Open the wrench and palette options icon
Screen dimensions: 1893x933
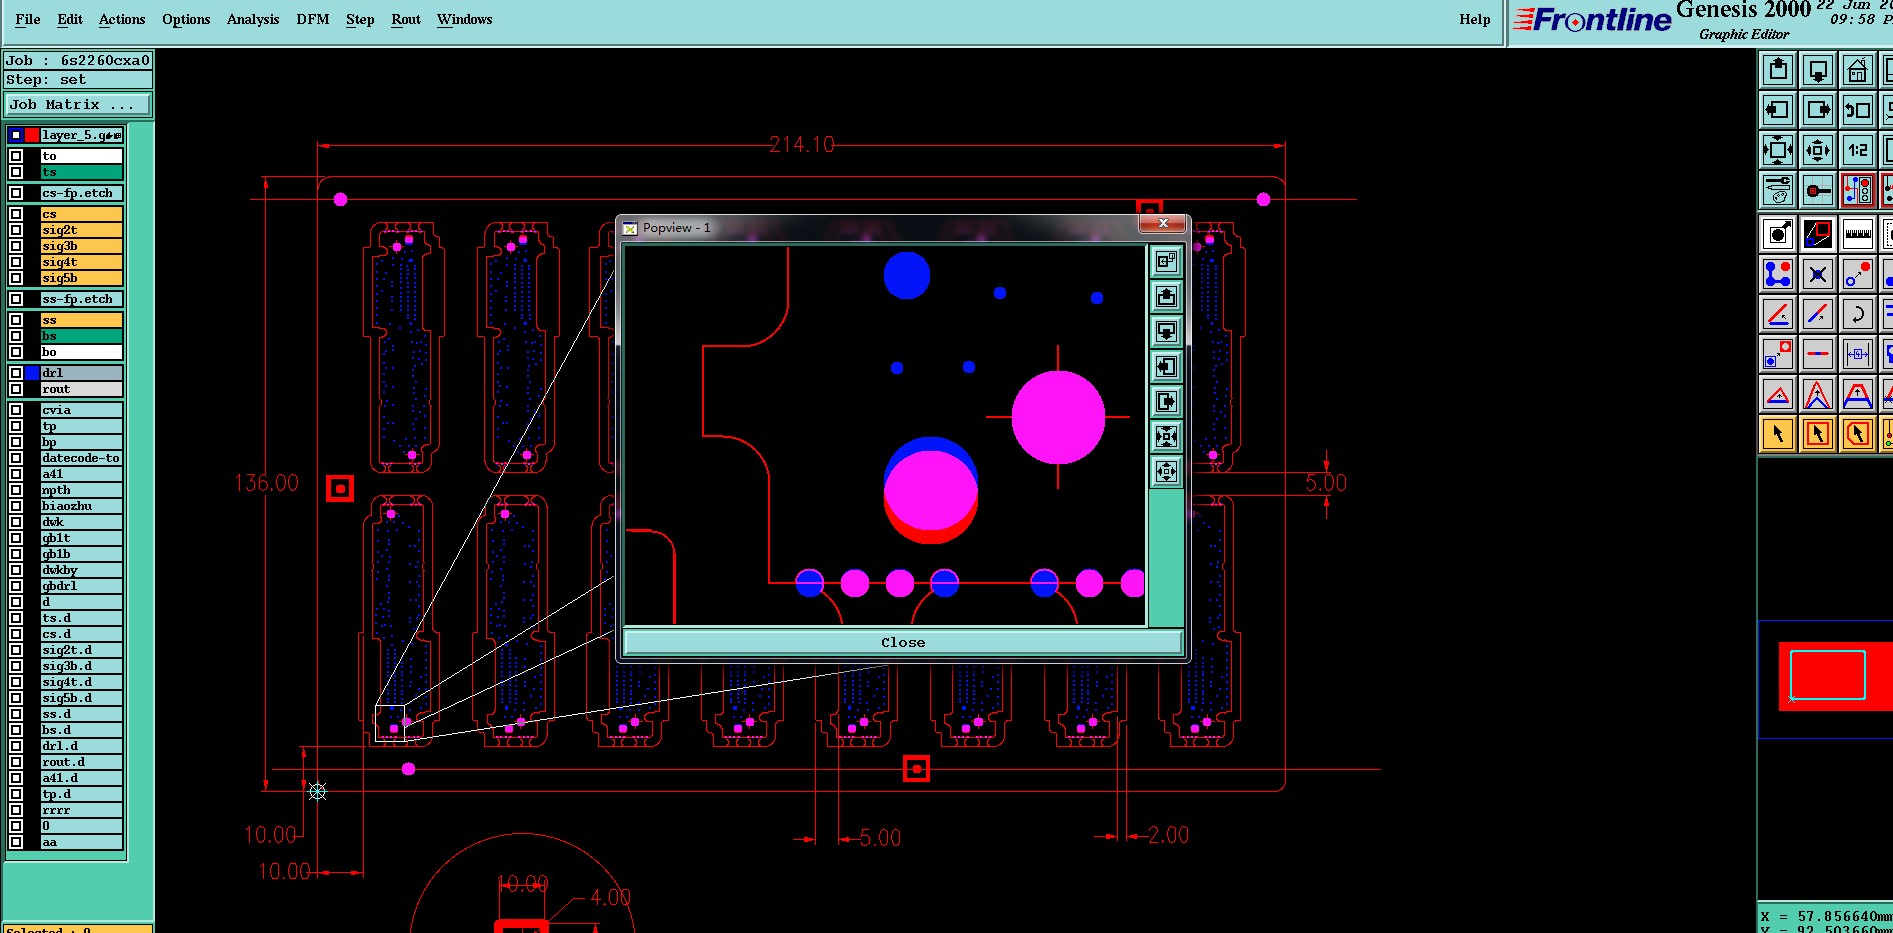tap(1778, 190)
